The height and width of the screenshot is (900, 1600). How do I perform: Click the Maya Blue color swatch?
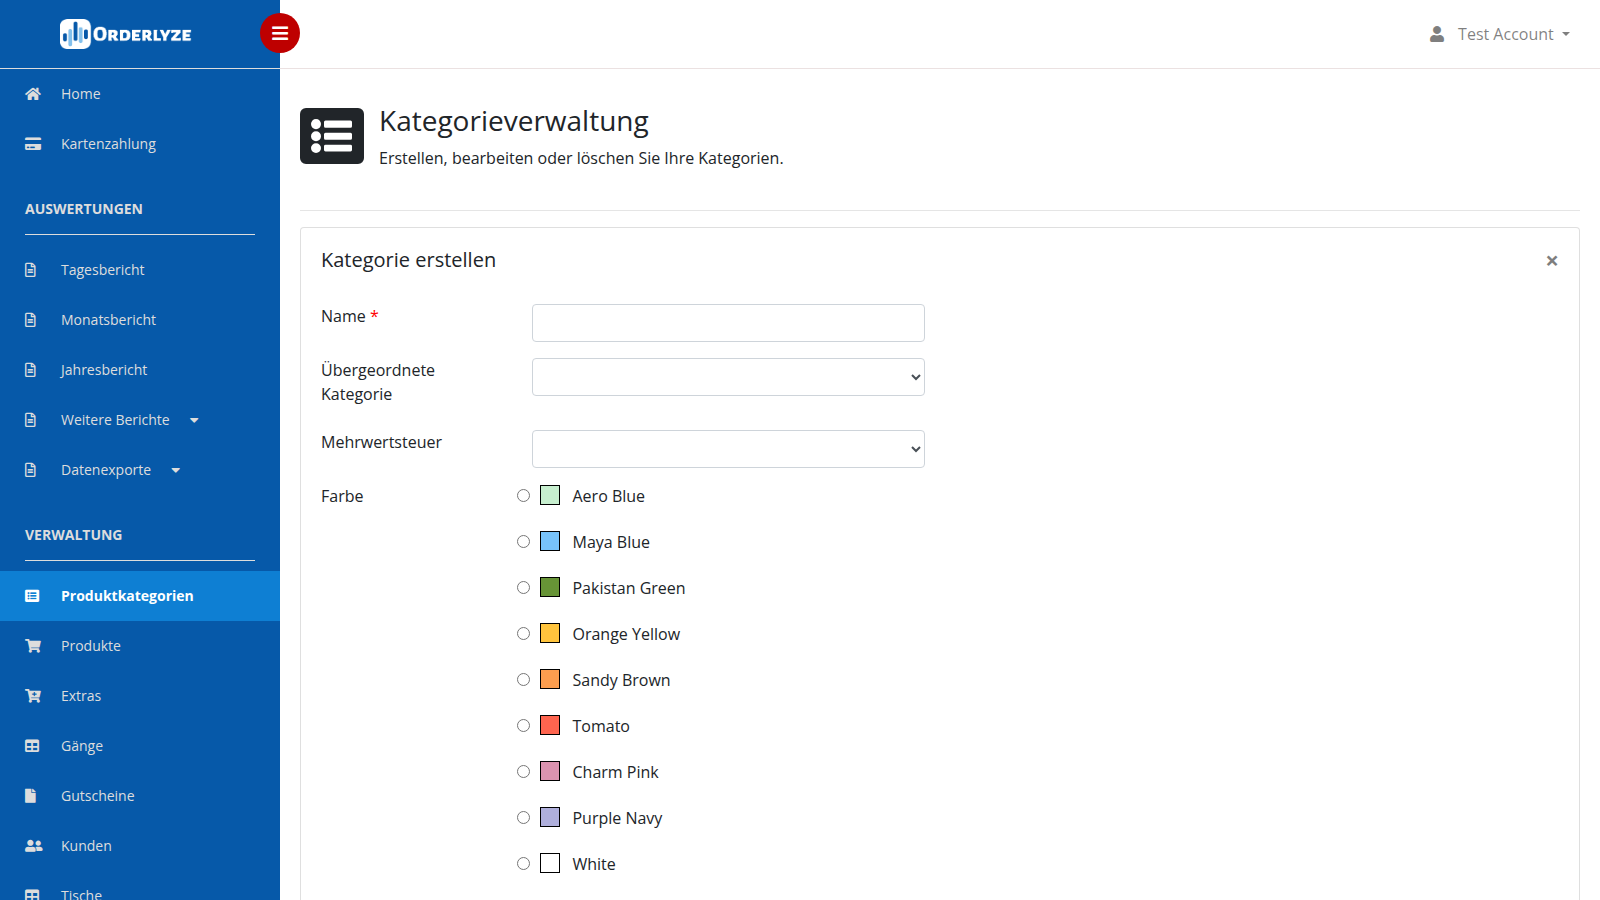[x=550, y=542]
